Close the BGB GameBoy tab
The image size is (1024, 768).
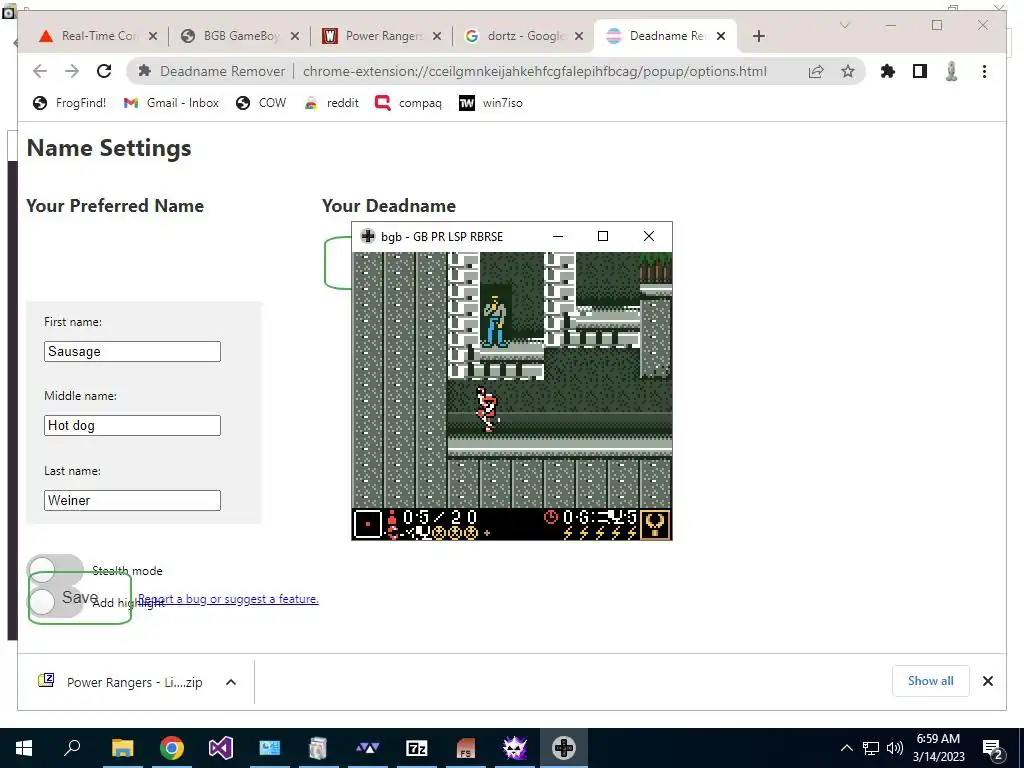tap(295, 36)
